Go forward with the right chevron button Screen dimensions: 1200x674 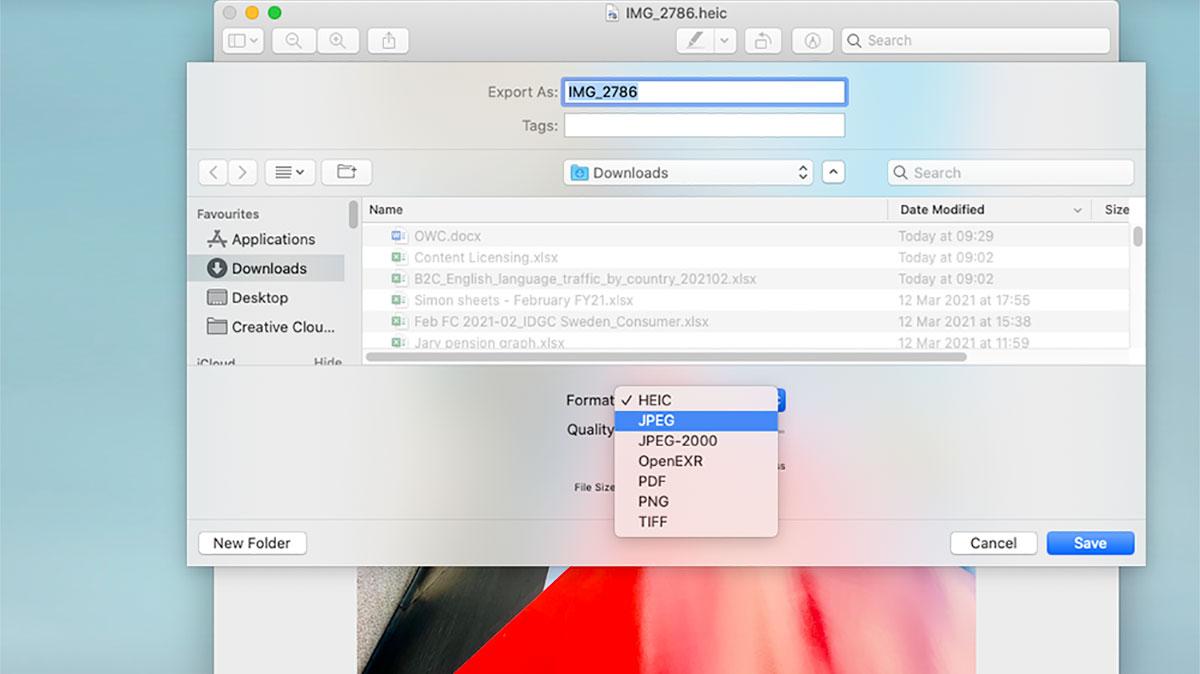[243, 172]
